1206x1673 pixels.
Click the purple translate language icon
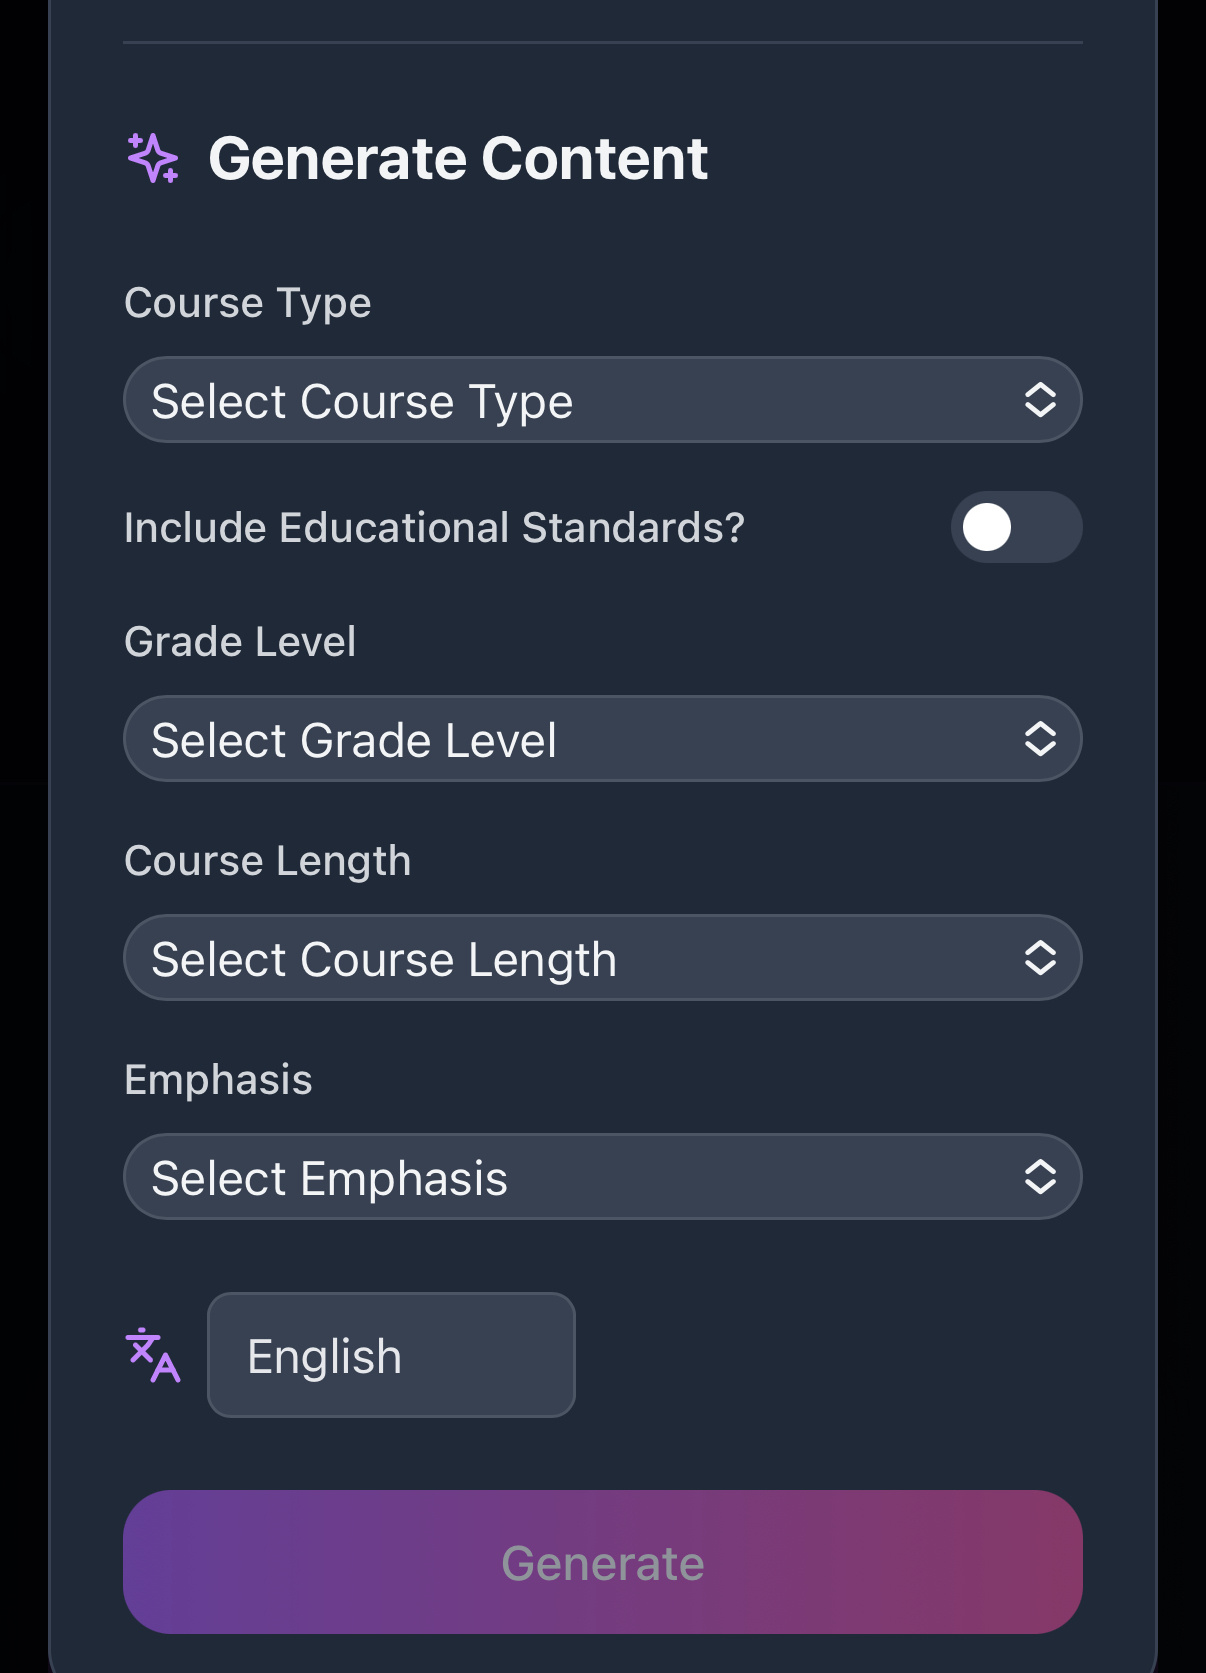[x=153, y=1355]
